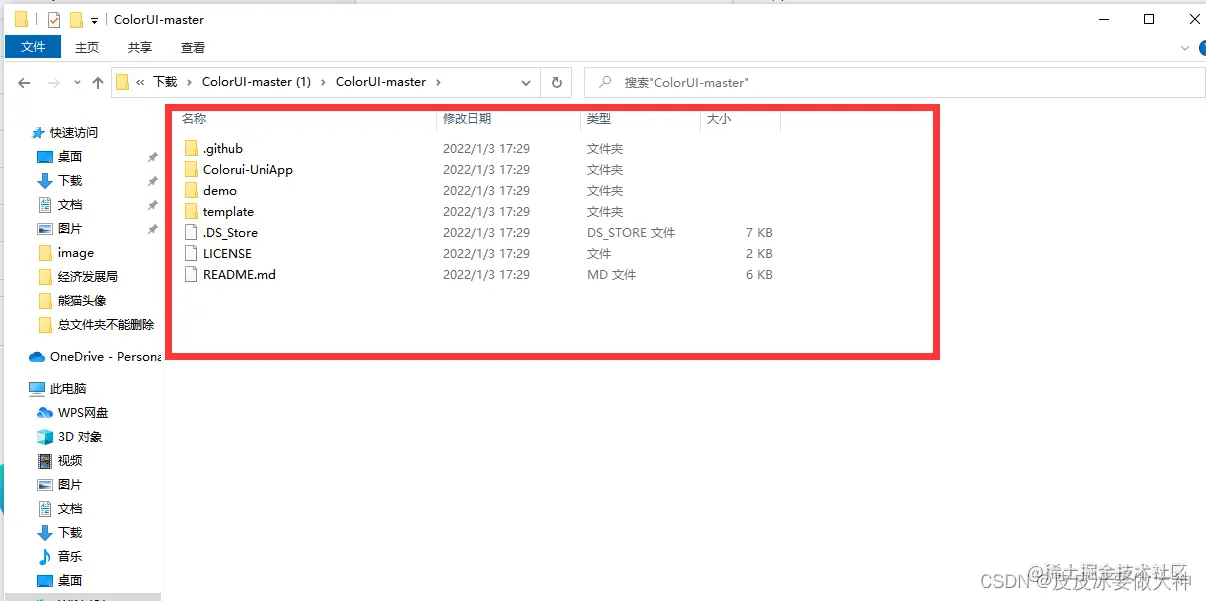Click the forward navigation arrow

click(54, 83)
